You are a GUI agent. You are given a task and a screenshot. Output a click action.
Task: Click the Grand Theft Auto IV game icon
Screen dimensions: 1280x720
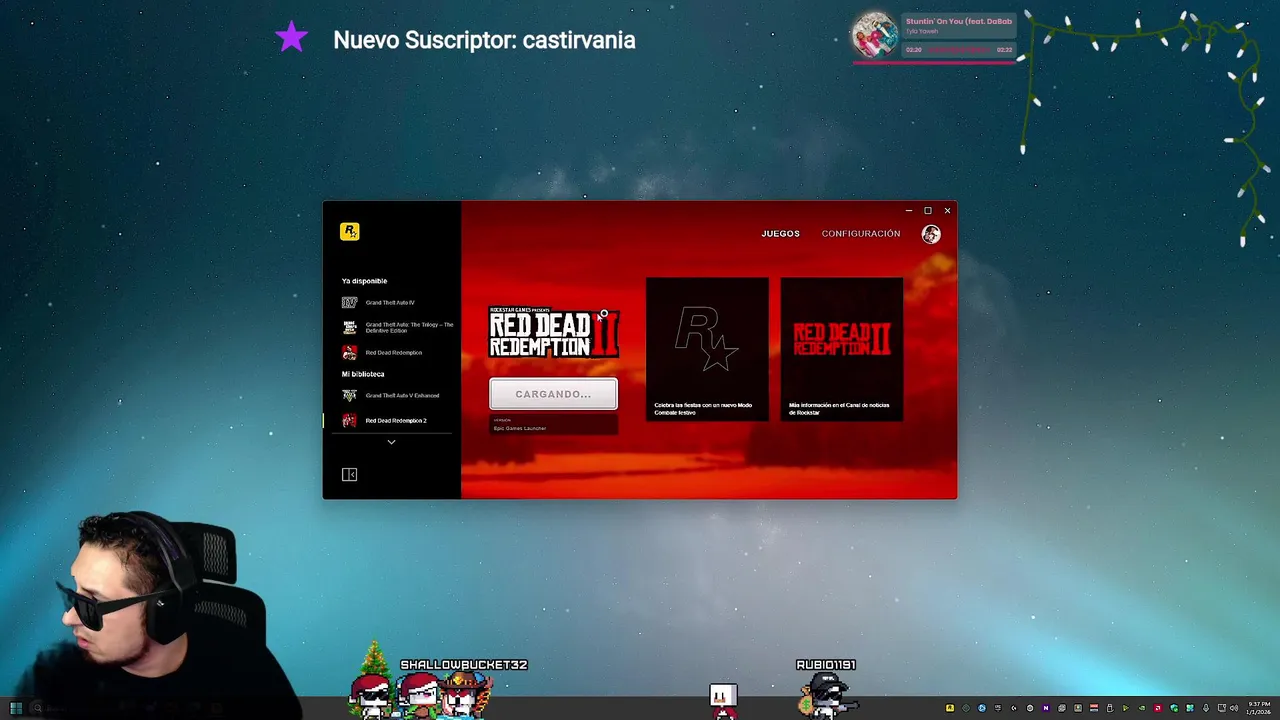click(349, 302)
